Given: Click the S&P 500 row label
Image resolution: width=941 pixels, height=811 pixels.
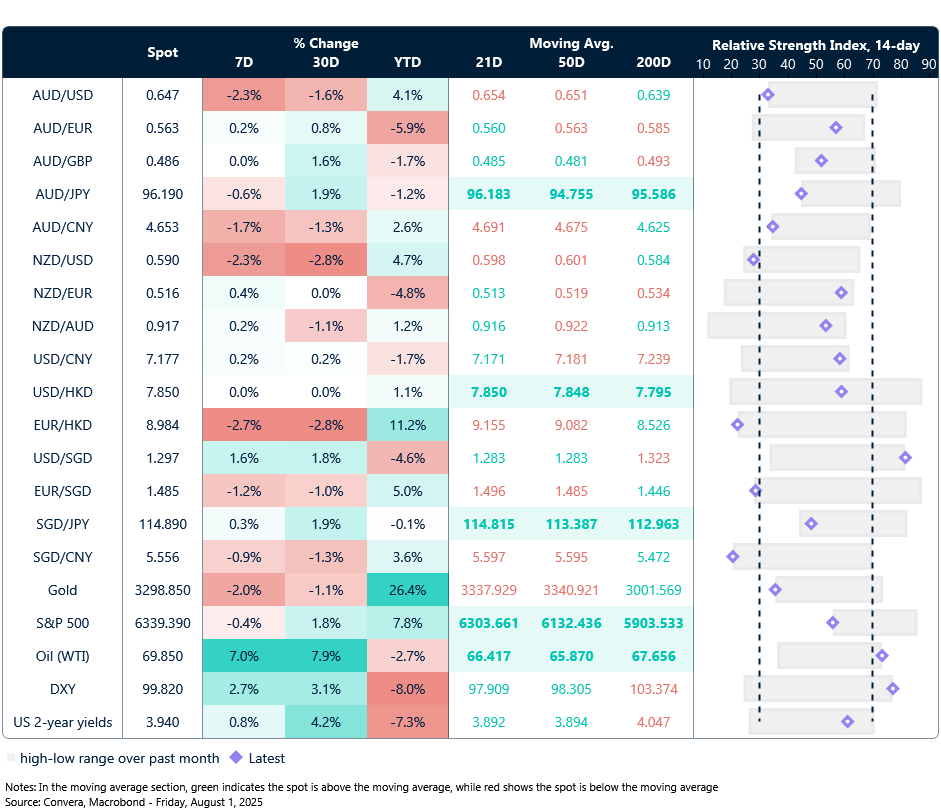Looking at the screenshot, I should click(62, 623).
